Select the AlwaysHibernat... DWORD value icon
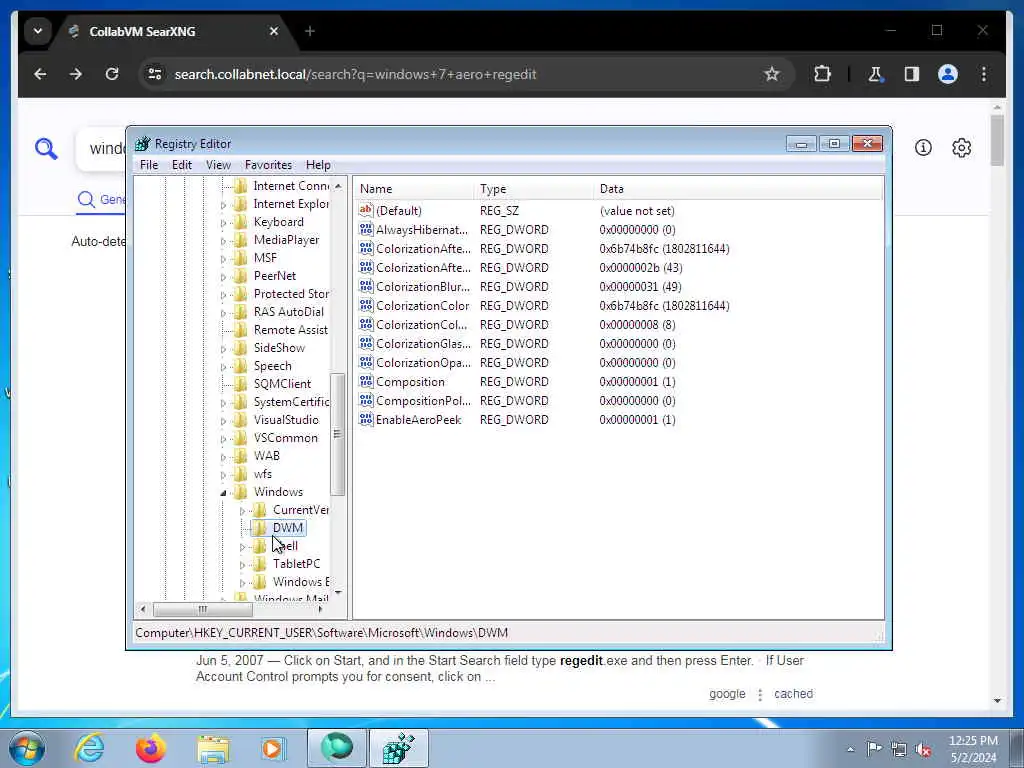The width and height of the screenshot is (1024, 768). coord(366,229)
